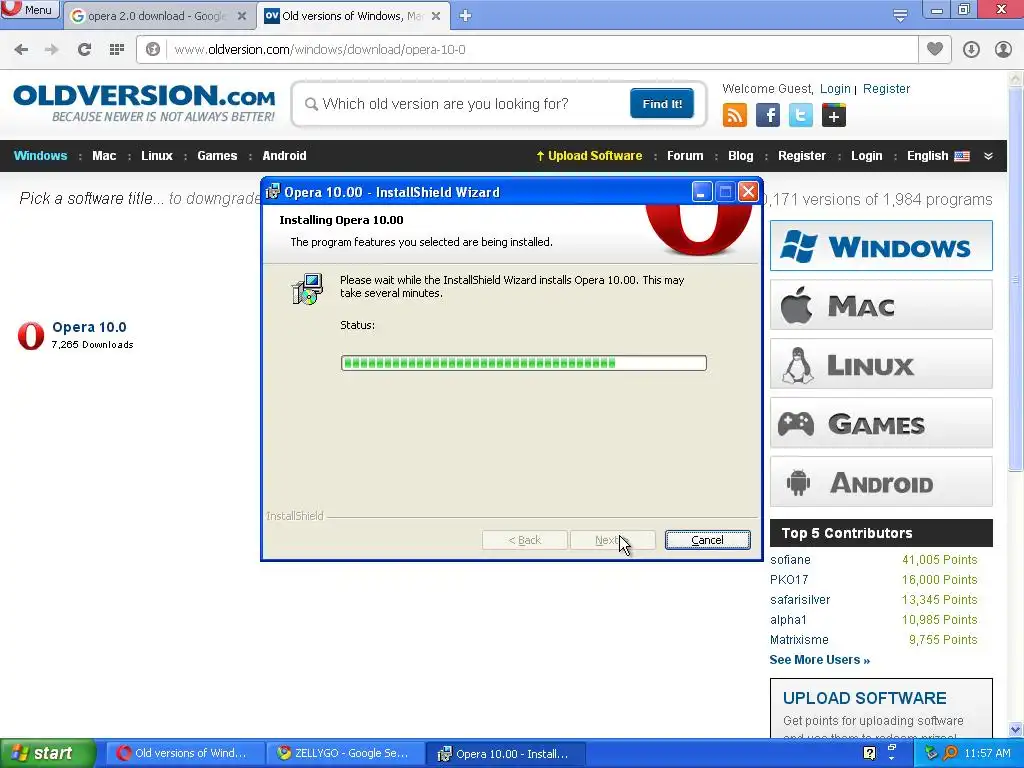This screenshot has width=1024, height=768.
Task: Click Login in the black navigation bar
Action: click(x=867, y=155)
